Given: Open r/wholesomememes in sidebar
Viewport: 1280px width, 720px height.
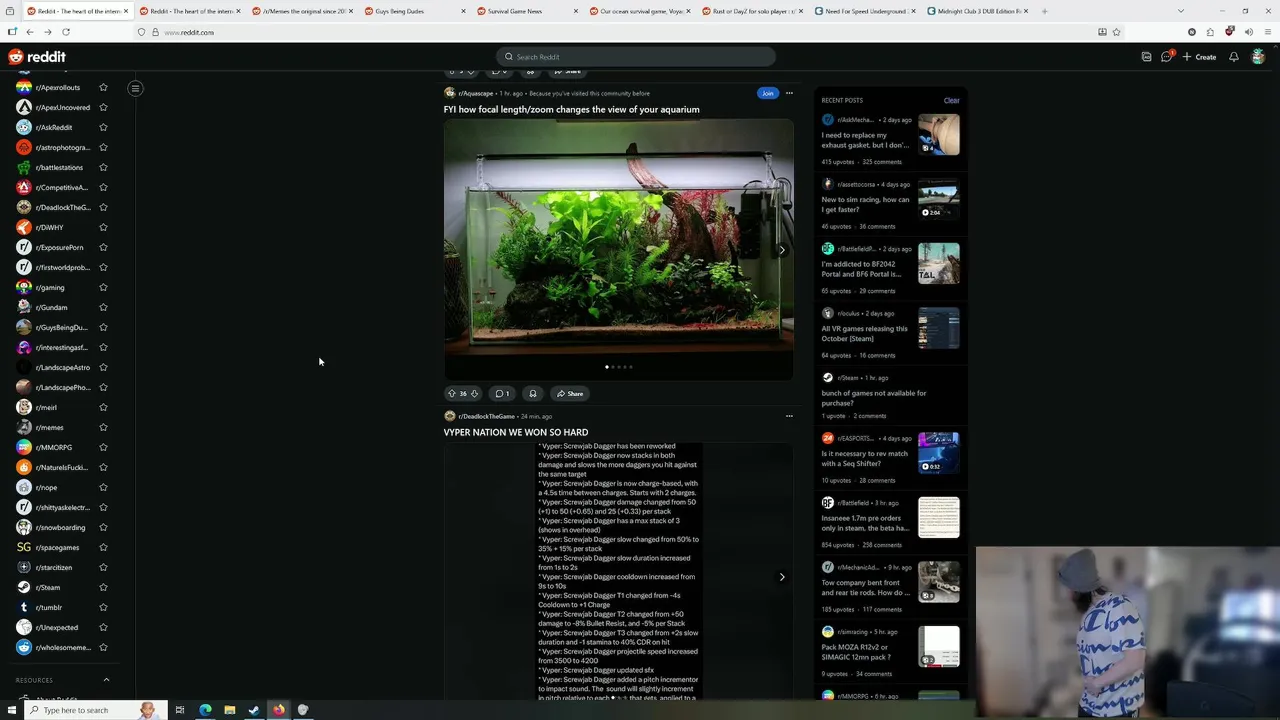Looking at the screenshot, I should [x=63, y=647].
